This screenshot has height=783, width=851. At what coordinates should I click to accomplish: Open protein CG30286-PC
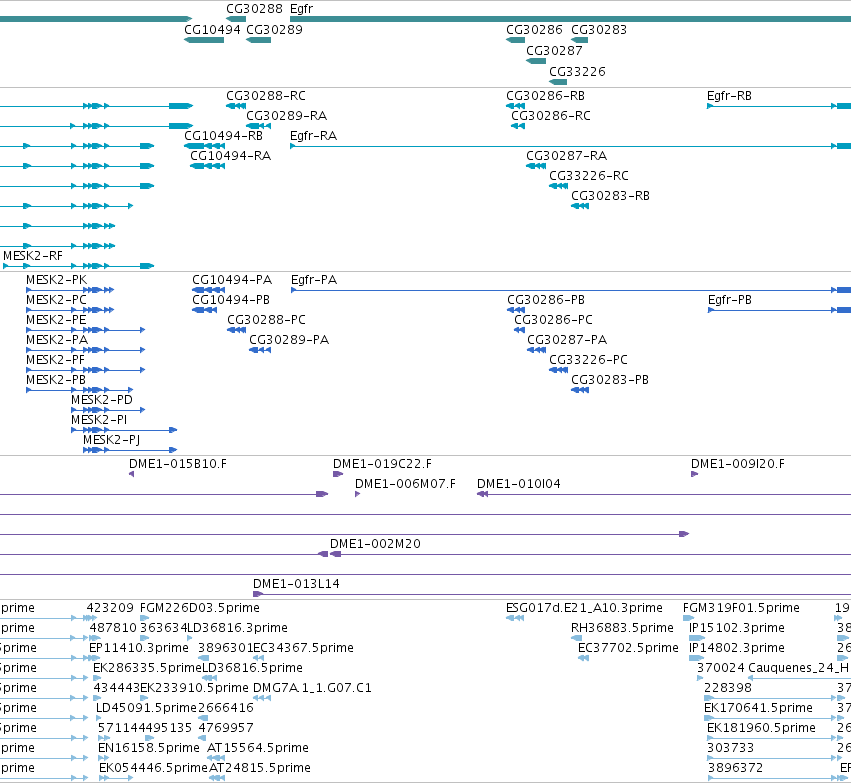pos(554,320)
